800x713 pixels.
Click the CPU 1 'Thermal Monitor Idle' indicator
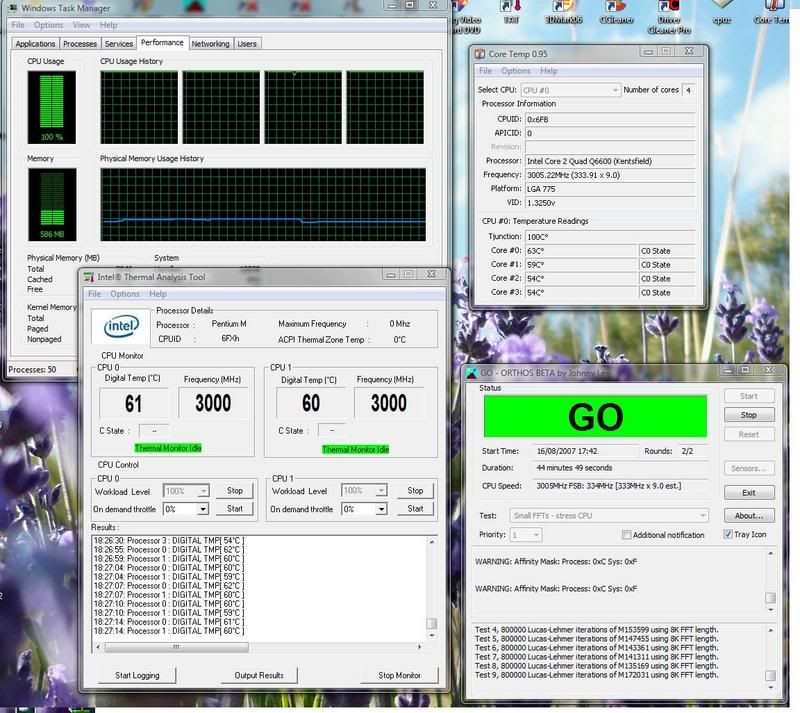[x=356, y=450]
